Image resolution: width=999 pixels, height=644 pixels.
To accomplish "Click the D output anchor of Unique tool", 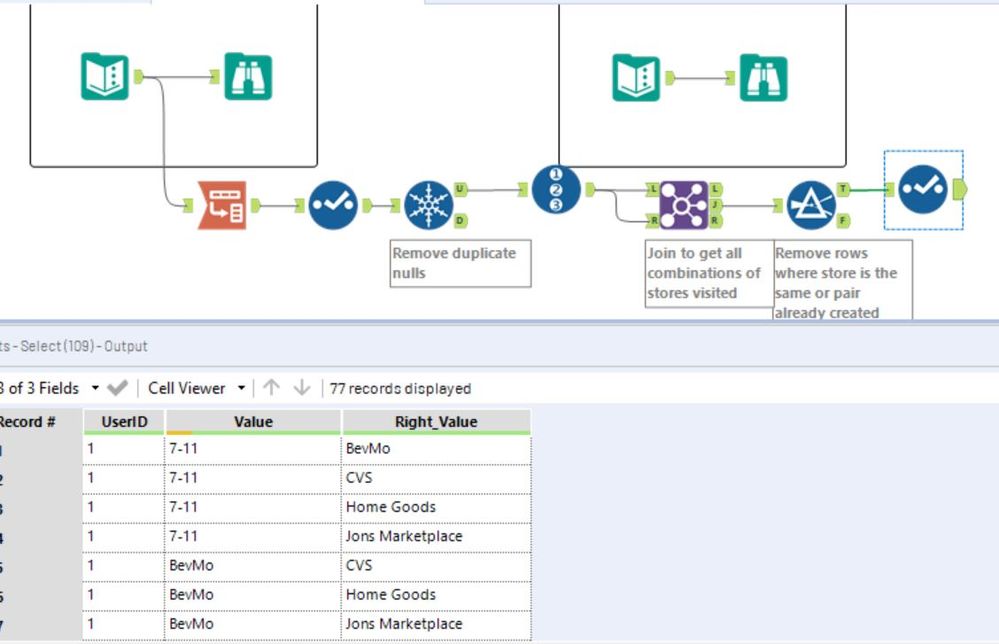I will coord(460,221).
